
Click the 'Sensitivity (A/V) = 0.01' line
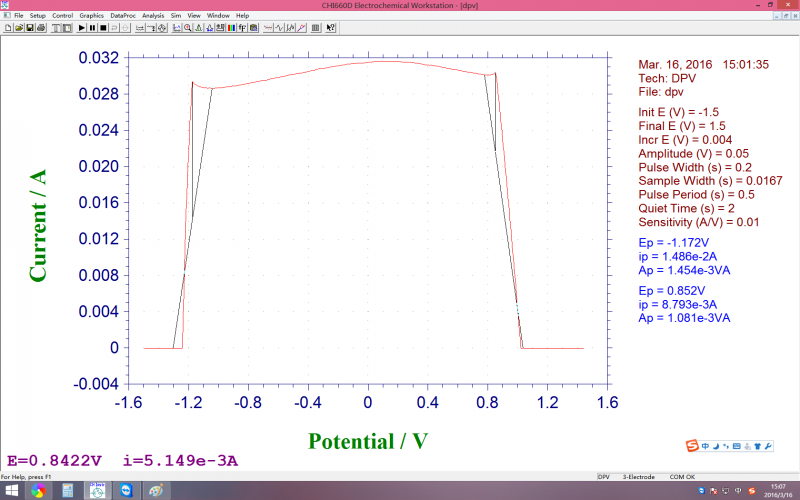pyautogui.click(x=698, y=222)
